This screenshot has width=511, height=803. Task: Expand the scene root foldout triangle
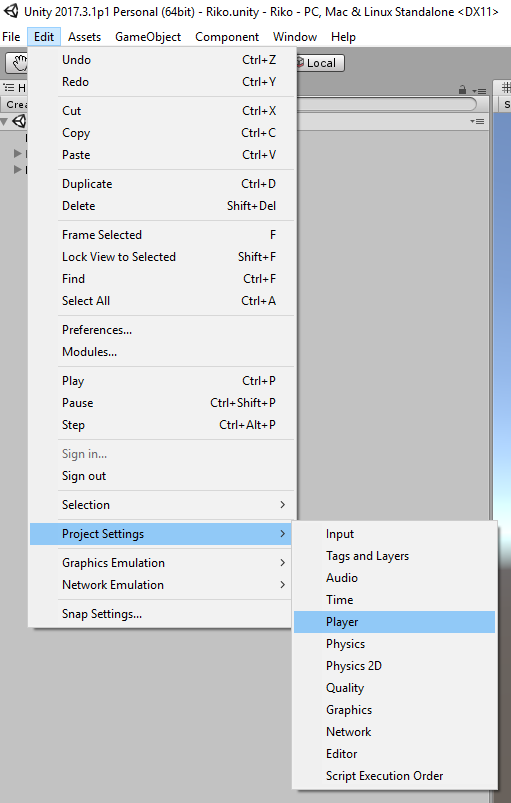(x=4, y=122)
